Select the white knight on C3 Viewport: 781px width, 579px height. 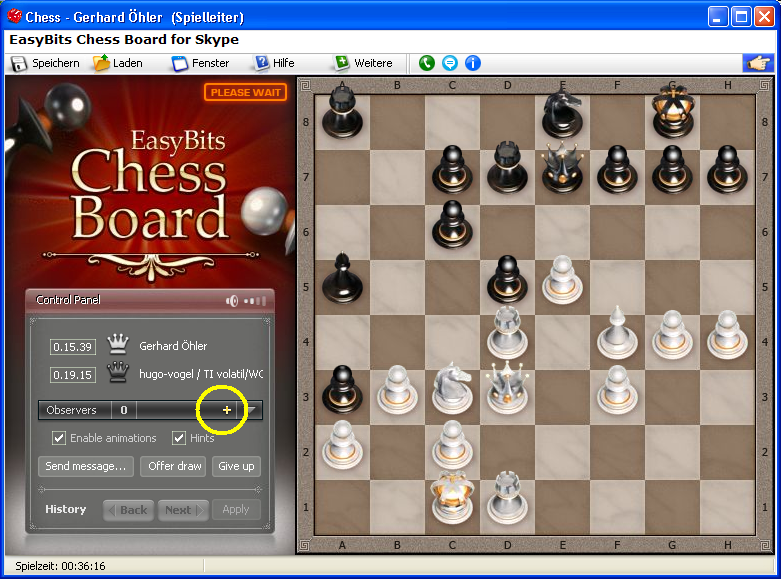pyautogui.click(x=452, y=389)
